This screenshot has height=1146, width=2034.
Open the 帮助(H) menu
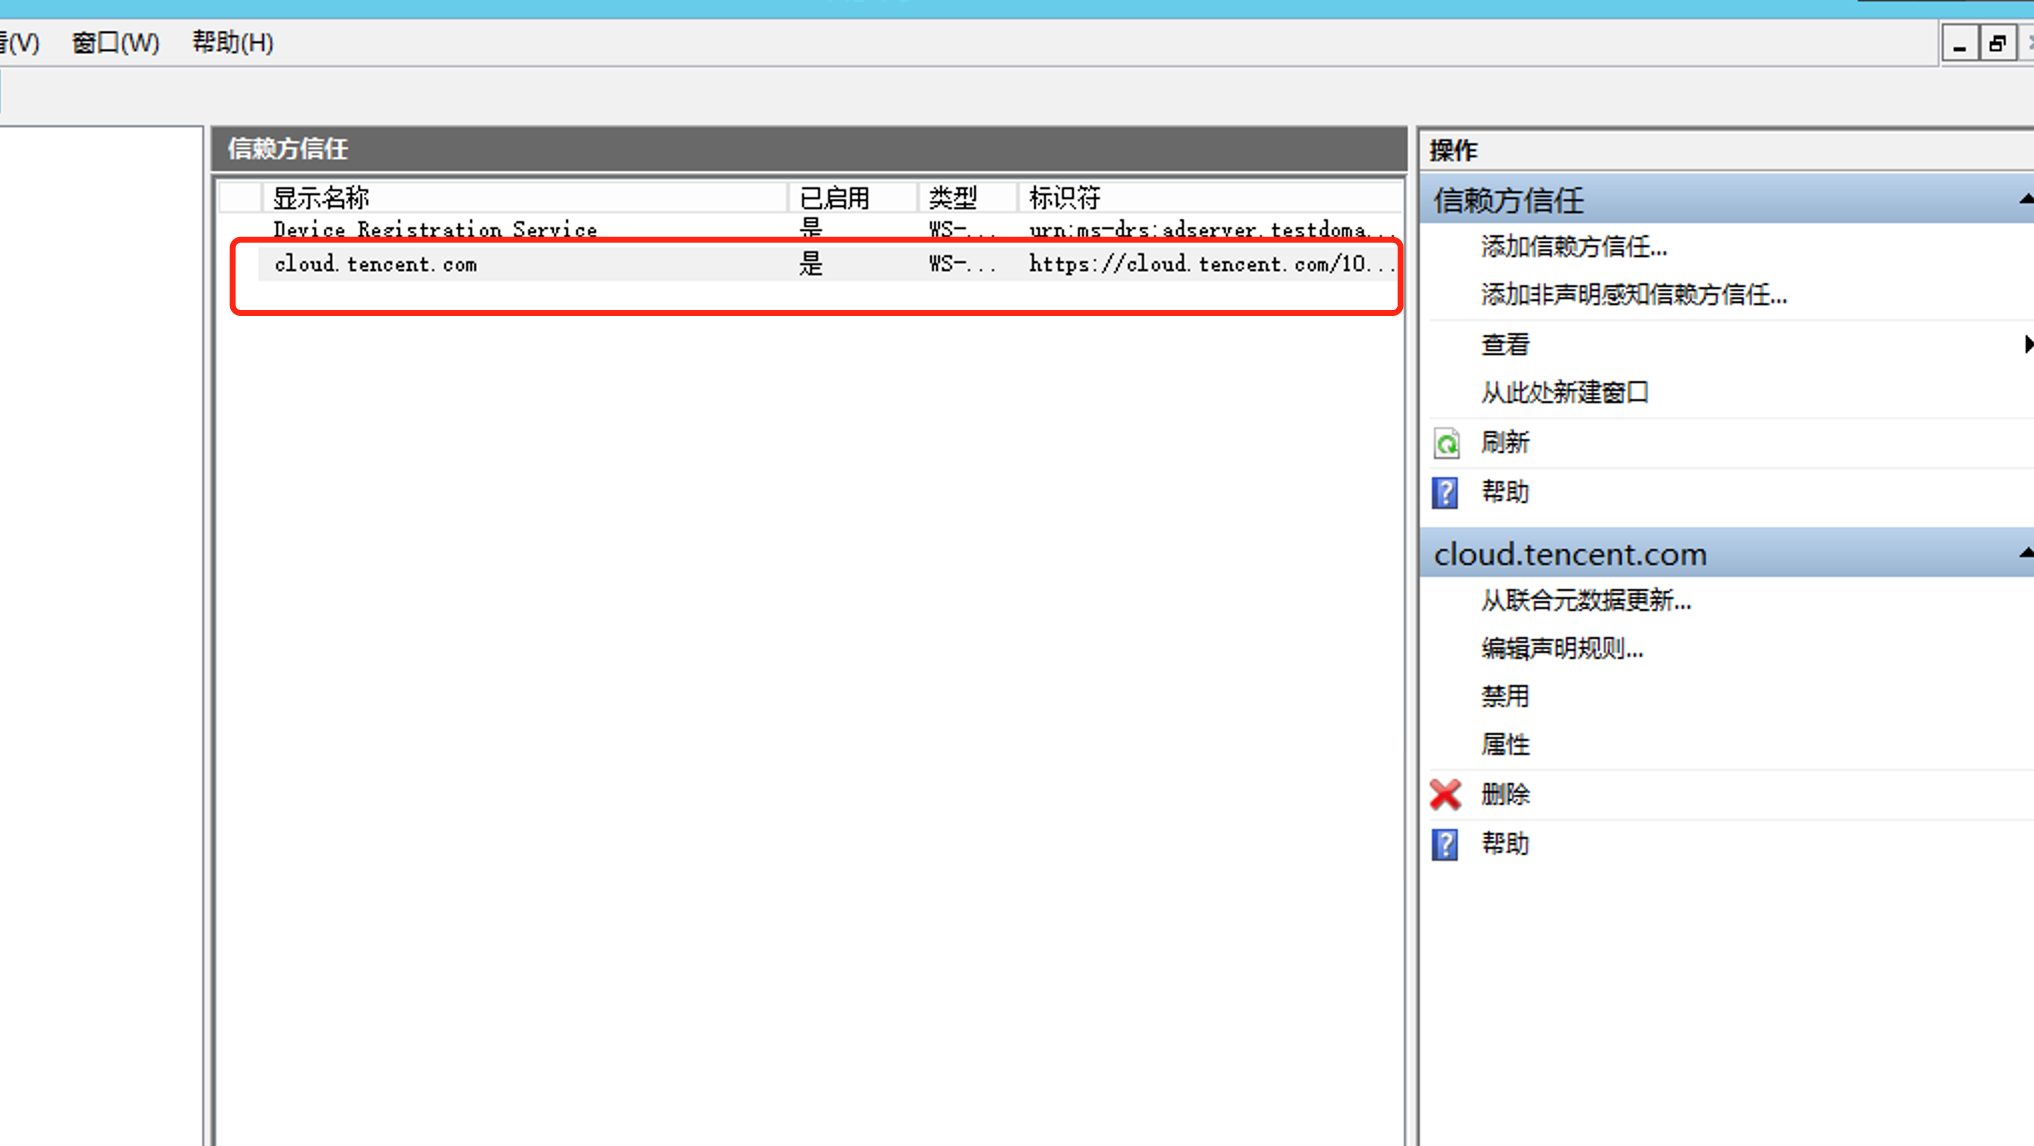coord(232,43)
